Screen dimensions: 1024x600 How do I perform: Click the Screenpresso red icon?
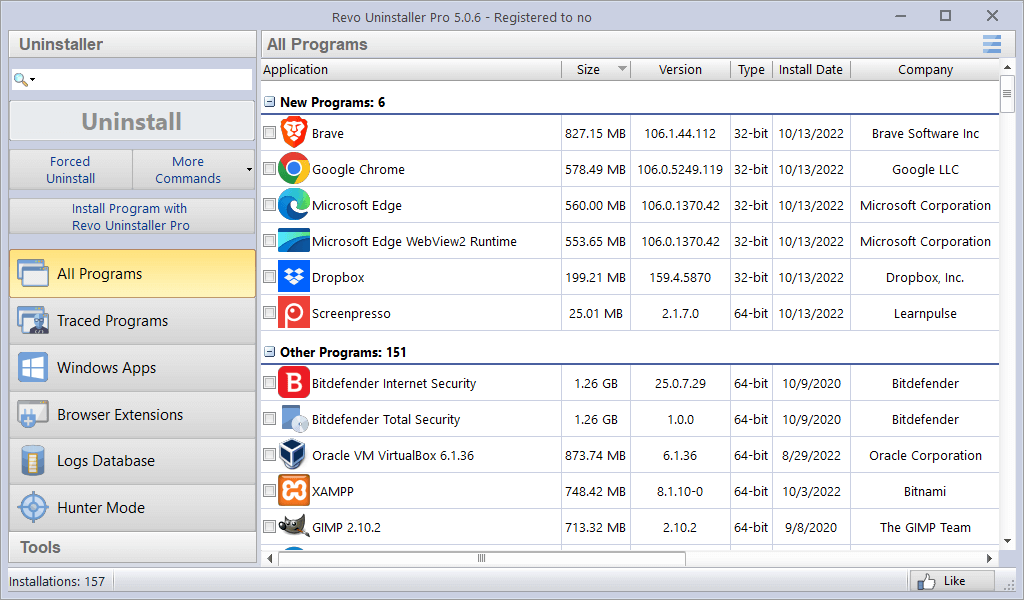pyautogui.click(x=294, y=312)
